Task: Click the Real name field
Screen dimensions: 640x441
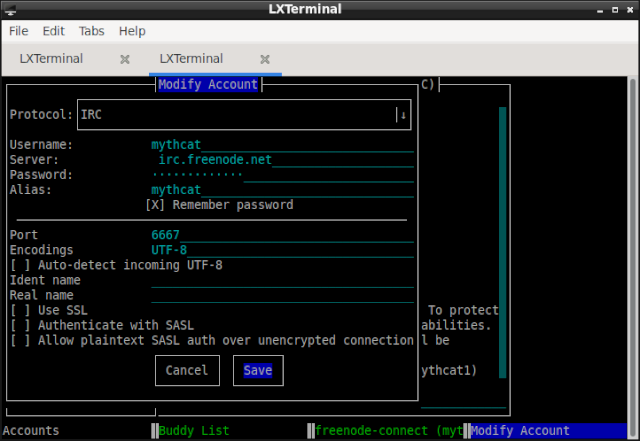Action: pyautogui.click(x=282, y=296)
